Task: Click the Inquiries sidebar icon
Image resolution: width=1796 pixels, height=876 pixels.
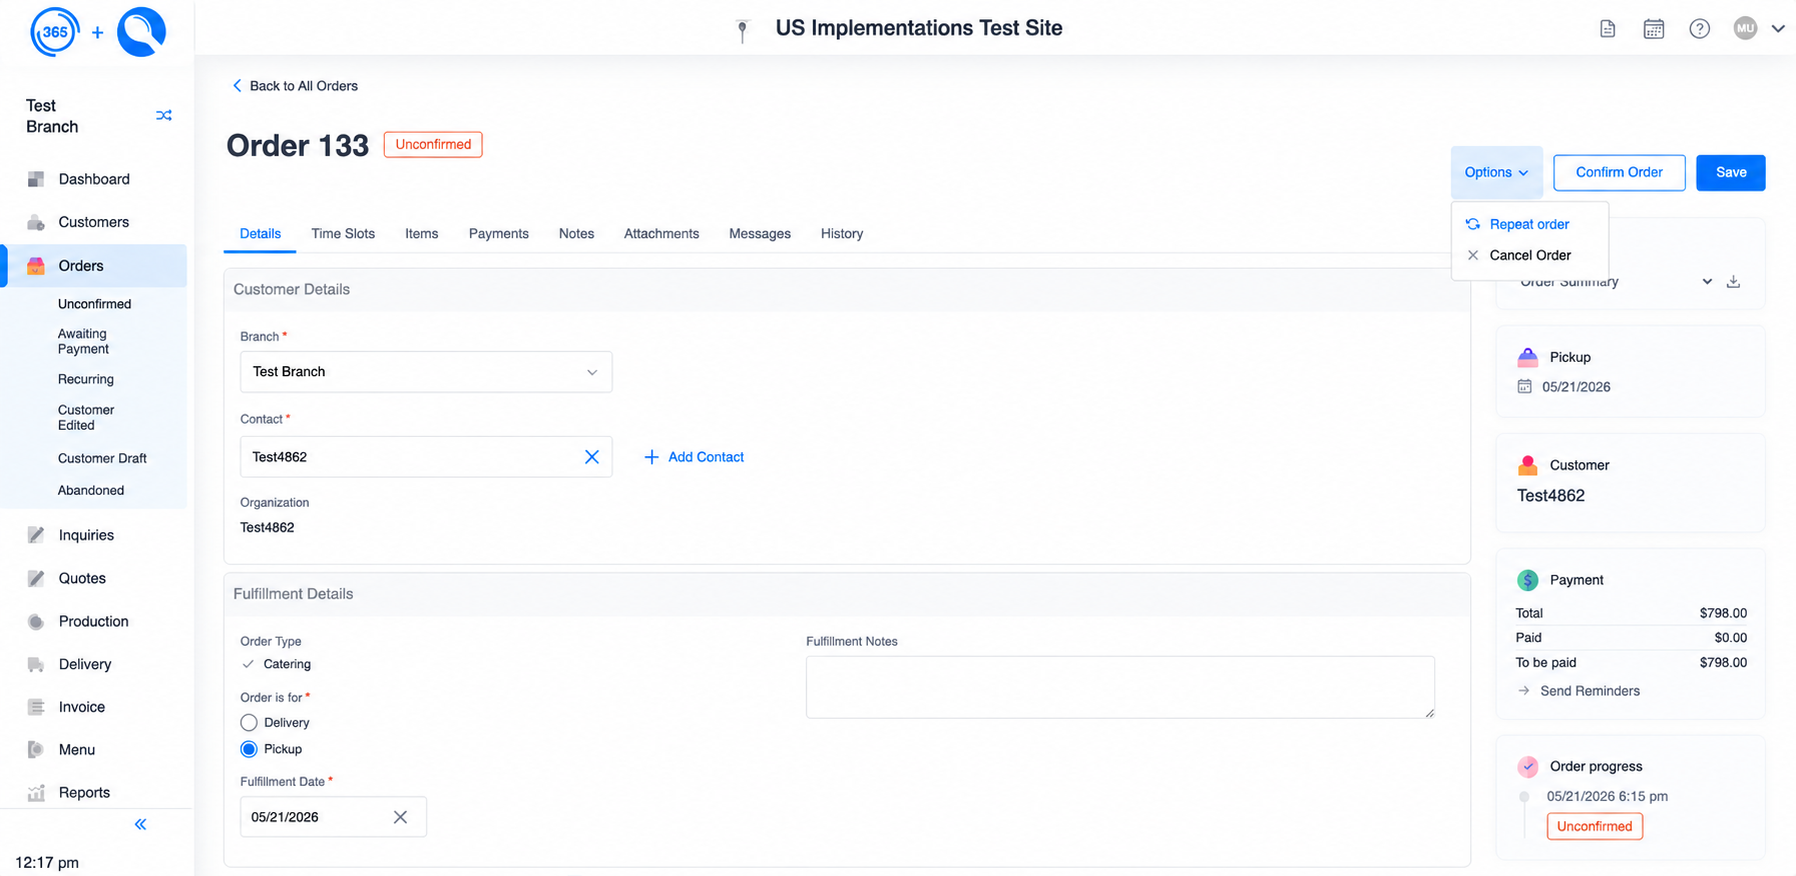Action: click(x=36, y=535)
